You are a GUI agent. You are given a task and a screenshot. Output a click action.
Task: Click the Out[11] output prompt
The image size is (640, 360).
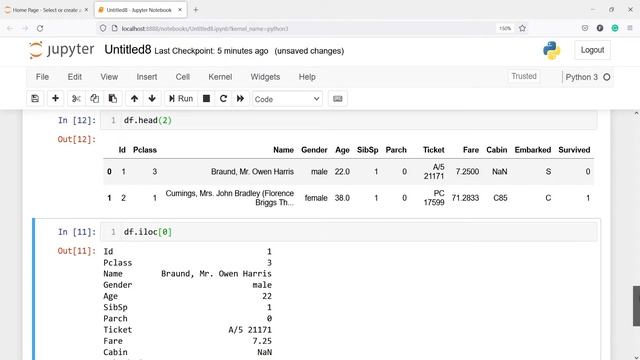click(x=76, y=251)
